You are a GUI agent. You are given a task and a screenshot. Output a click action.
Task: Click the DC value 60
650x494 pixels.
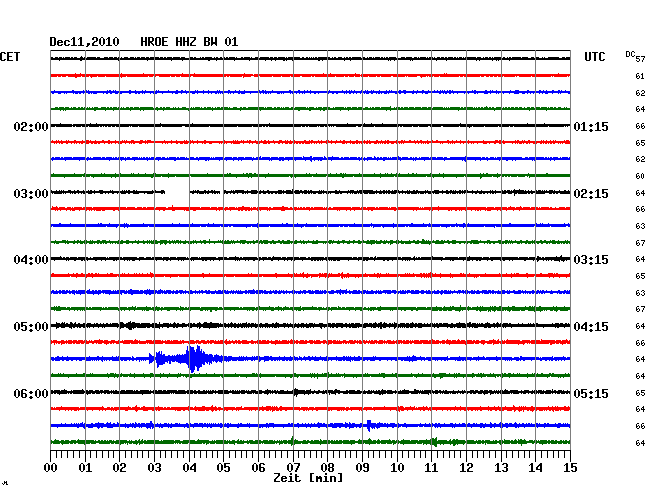pos(640,176)
